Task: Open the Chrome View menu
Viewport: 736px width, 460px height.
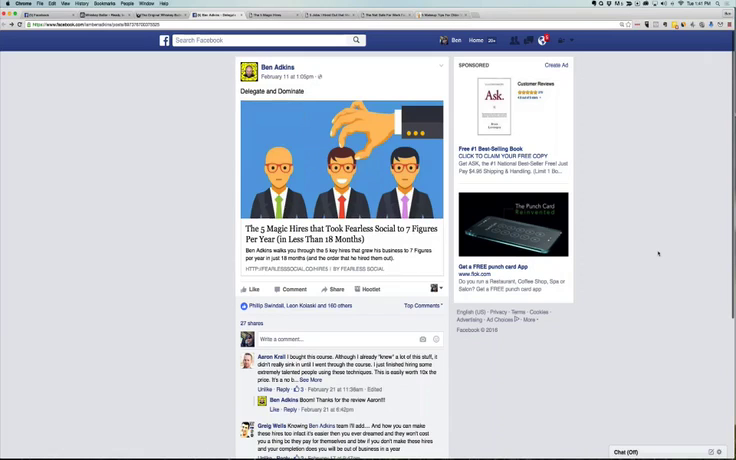Action: [65, 3]
